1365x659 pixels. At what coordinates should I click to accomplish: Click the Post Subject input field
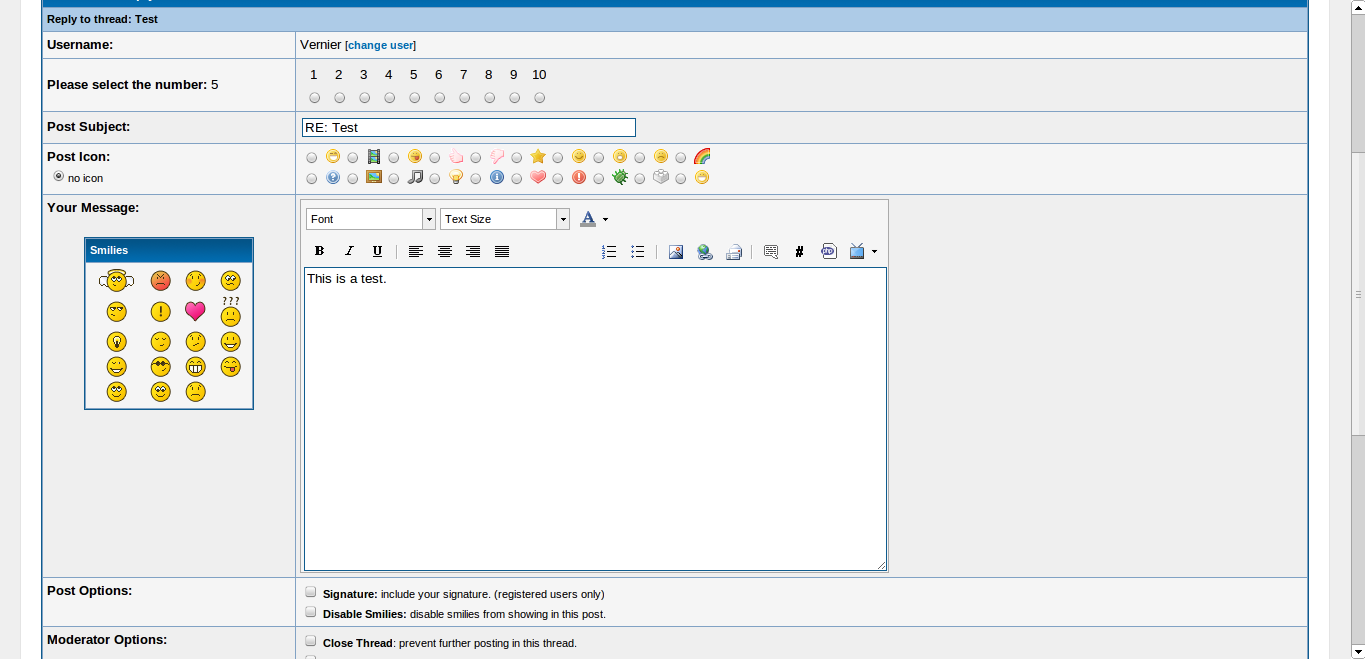pyautogui.click(x=468, y=128)
